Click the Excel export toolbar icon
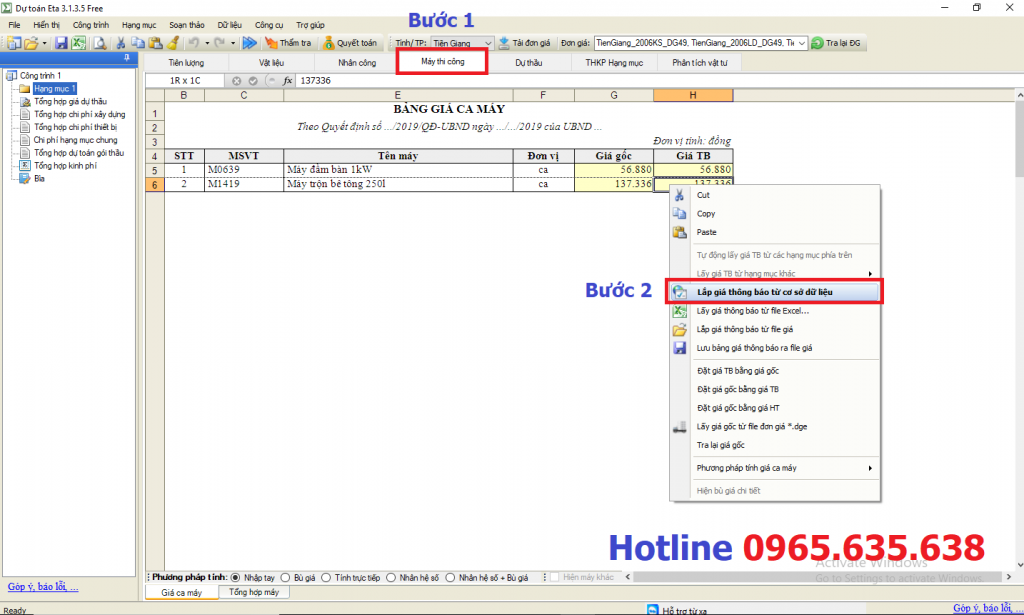The height and width of the screenshot is (615, 1024). pyautogui.click(x=77, y=43)
